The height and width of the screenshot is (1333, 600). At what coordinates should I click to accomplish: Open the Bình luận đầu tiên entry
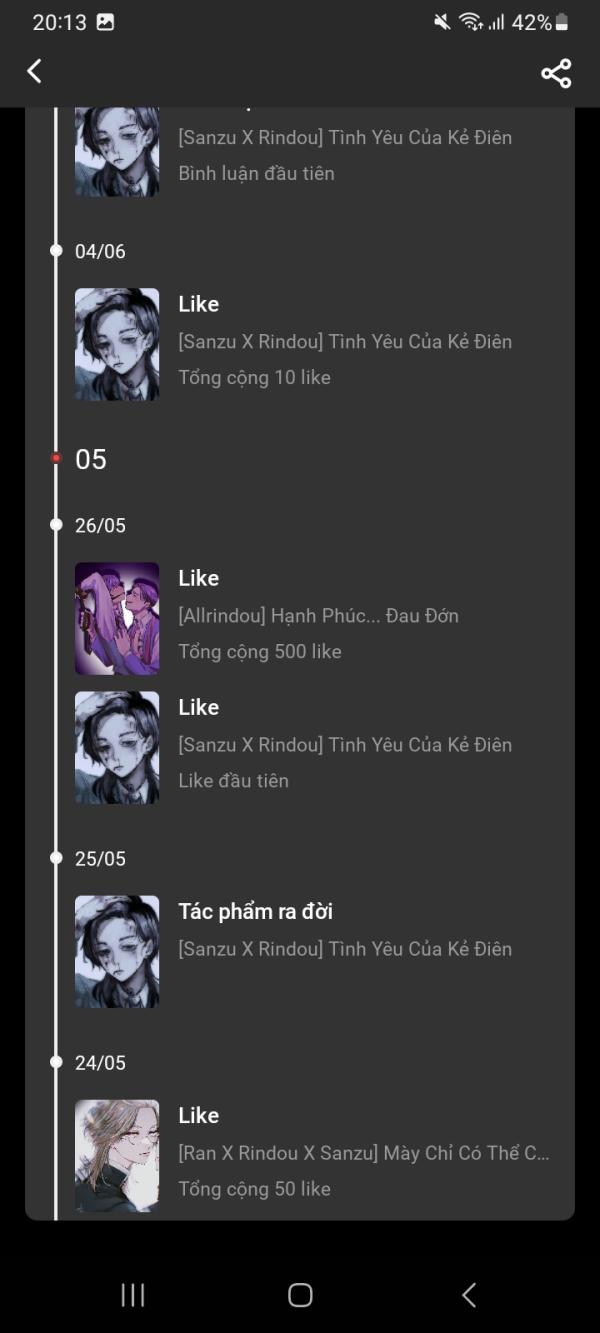315,152
